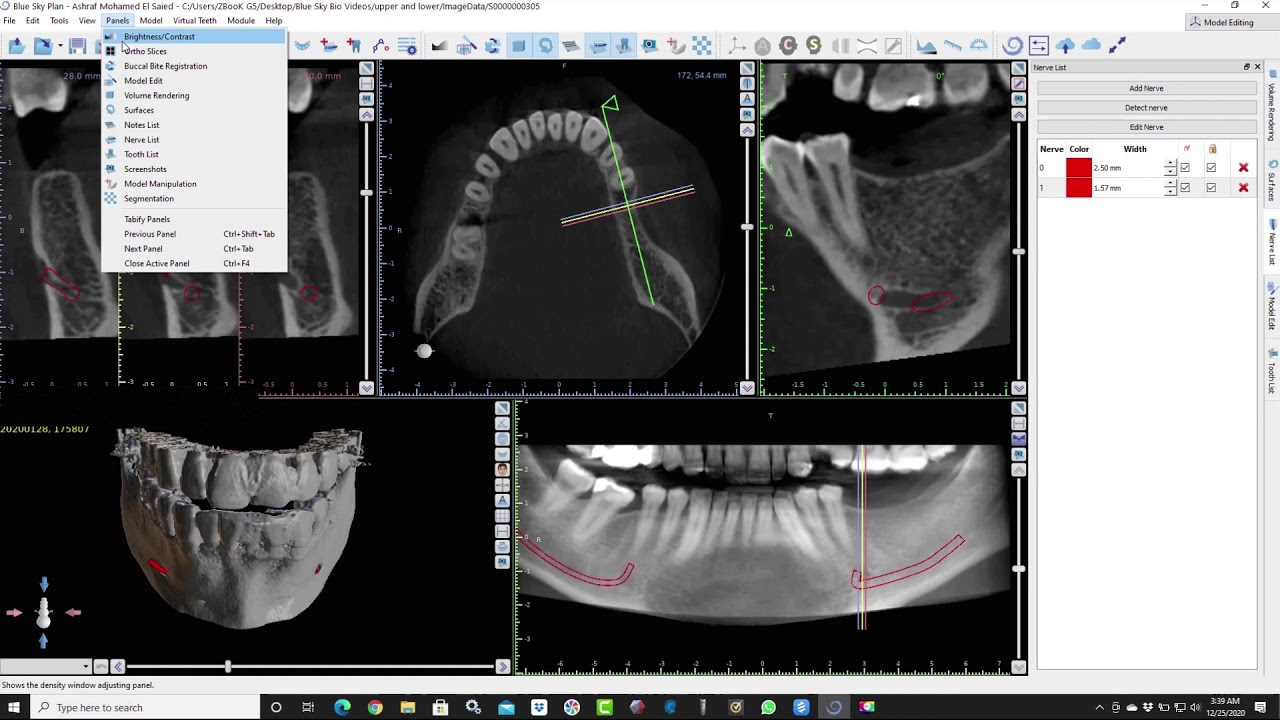
Task: Click the Add Nerve button
Action: (1146, 88)
